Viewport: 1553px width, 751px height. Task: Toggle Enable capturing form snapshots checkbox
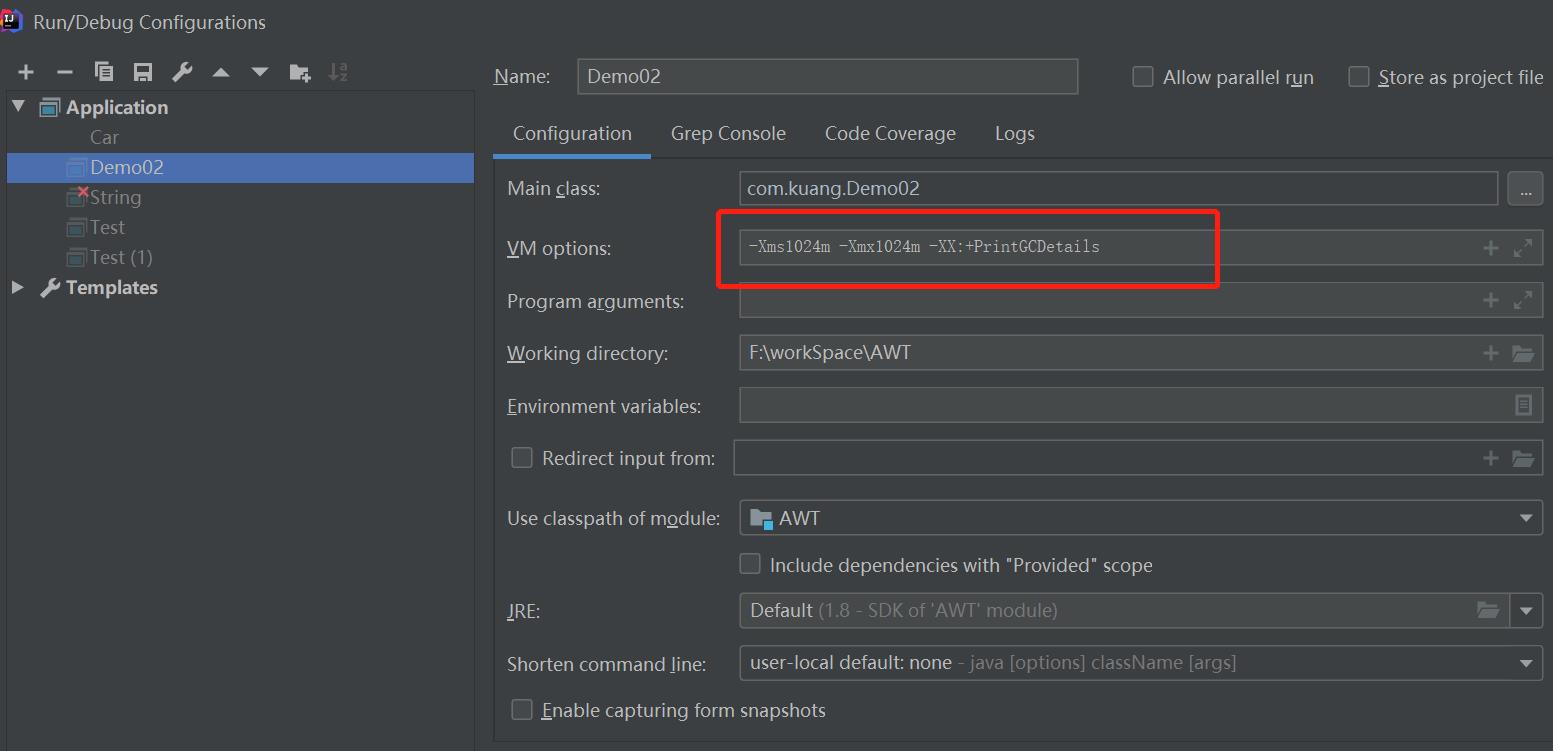pyautogui.click(x=522, y=709)
